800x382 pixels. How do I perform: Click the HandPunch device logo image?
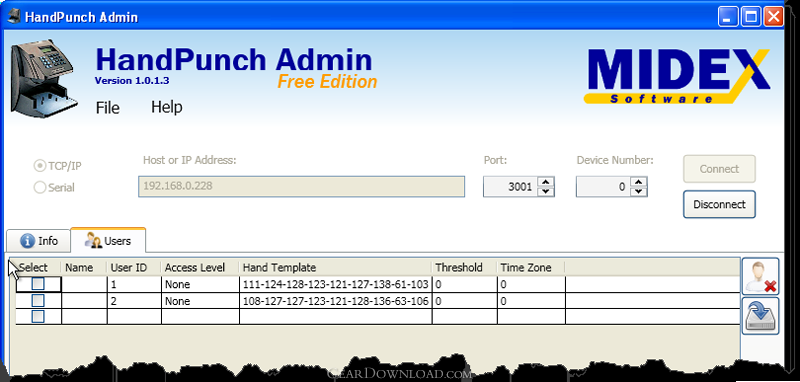point(43,78)
